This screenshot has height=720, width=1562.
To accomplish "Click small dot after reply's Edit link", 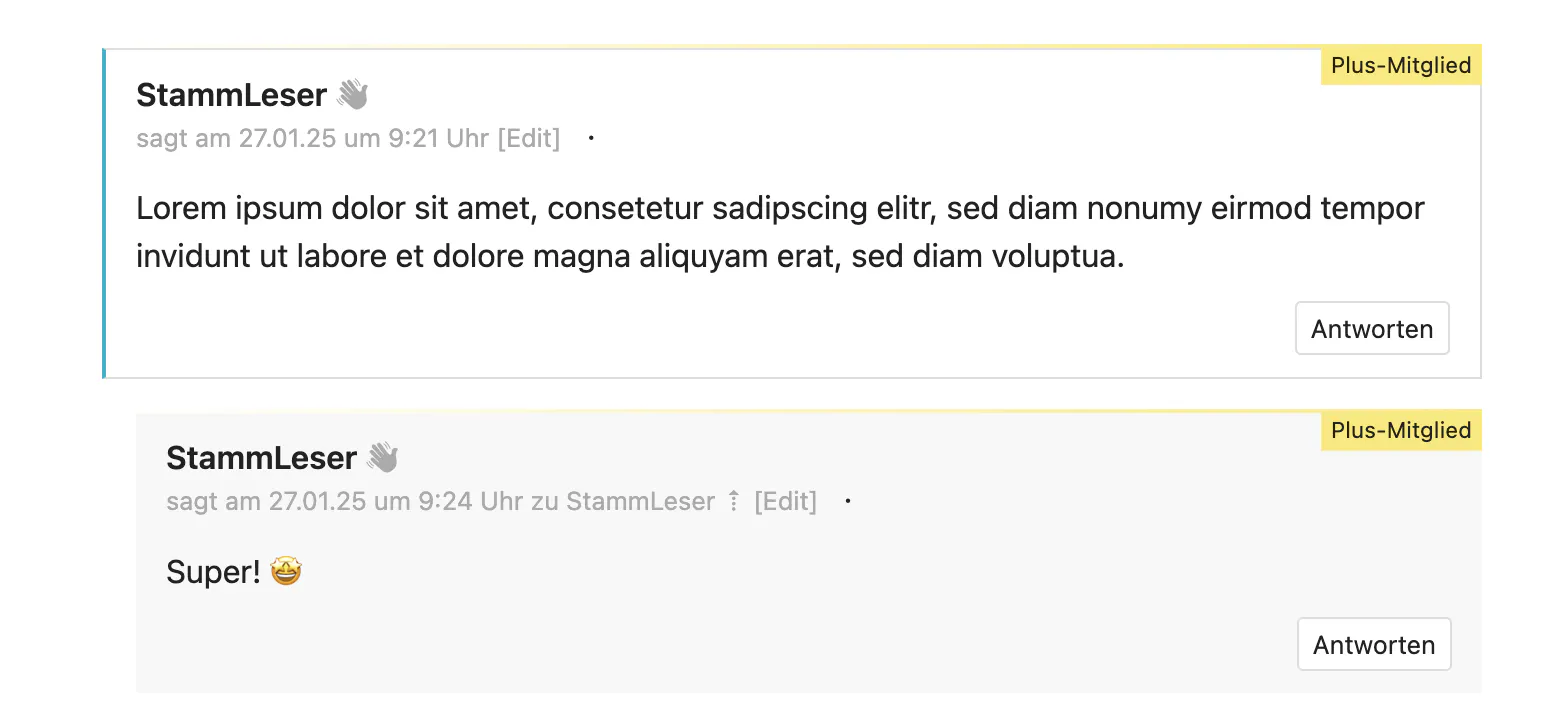I will (x=848, y=501).
